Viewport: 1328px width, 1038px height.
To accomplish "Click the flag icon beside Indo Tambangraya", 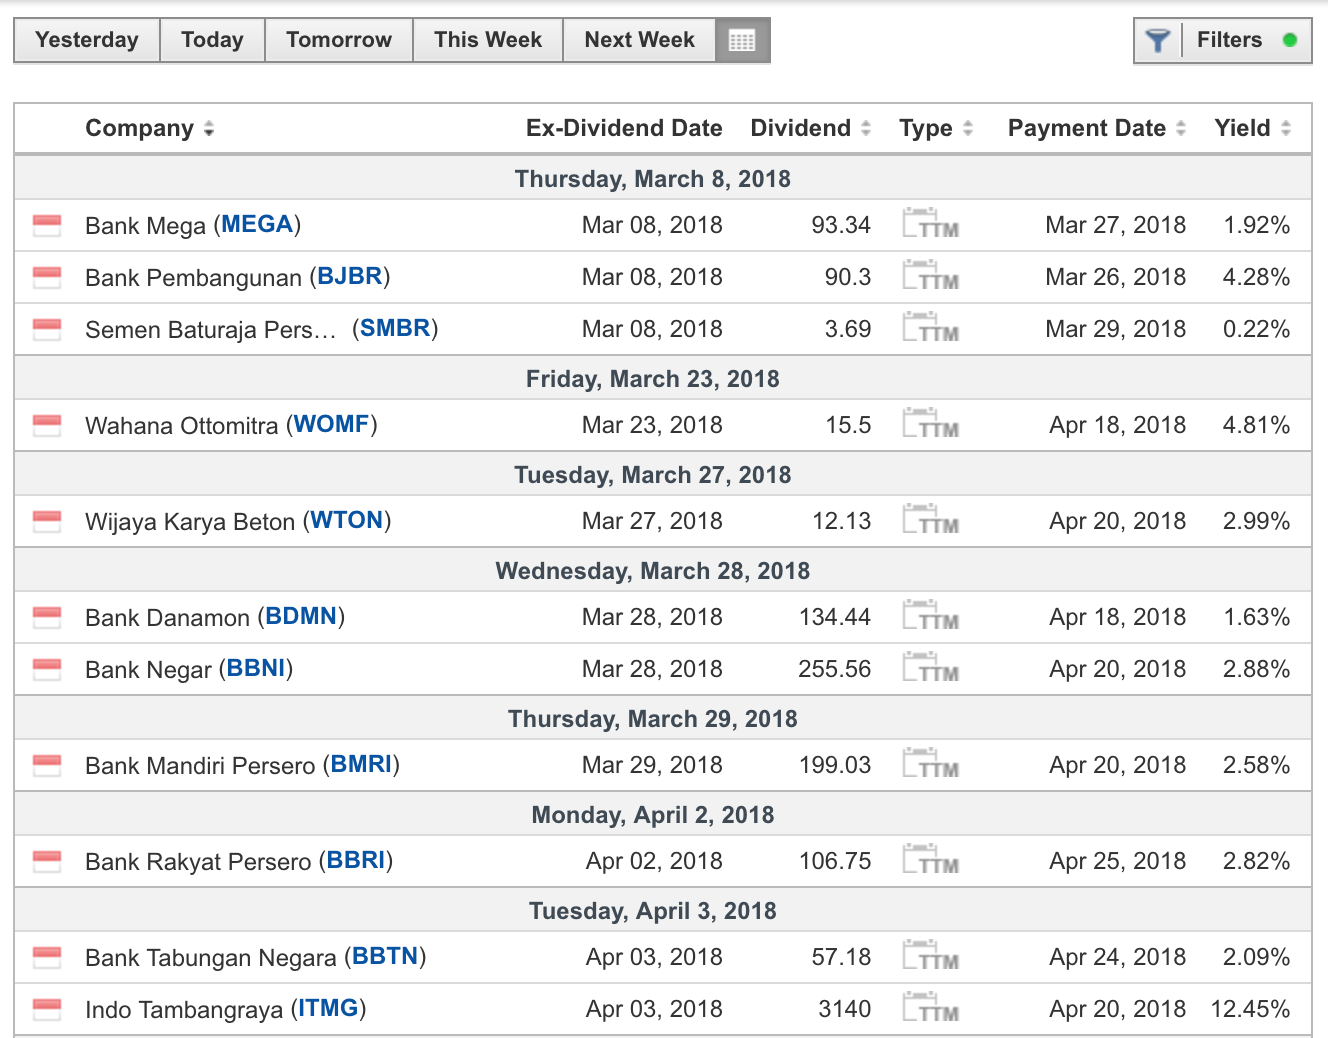I will click(x=47, y=1009).
